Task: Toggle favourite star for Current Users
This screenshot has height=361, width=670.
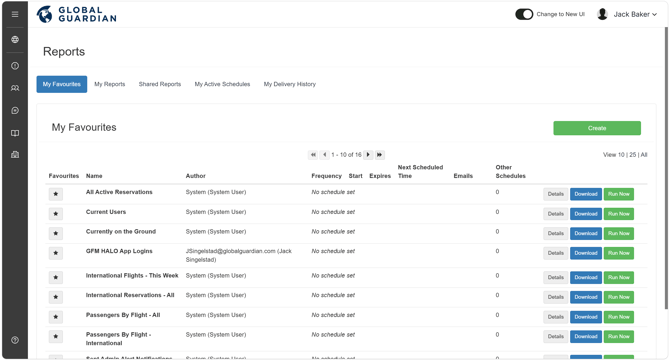Action: 56,214
